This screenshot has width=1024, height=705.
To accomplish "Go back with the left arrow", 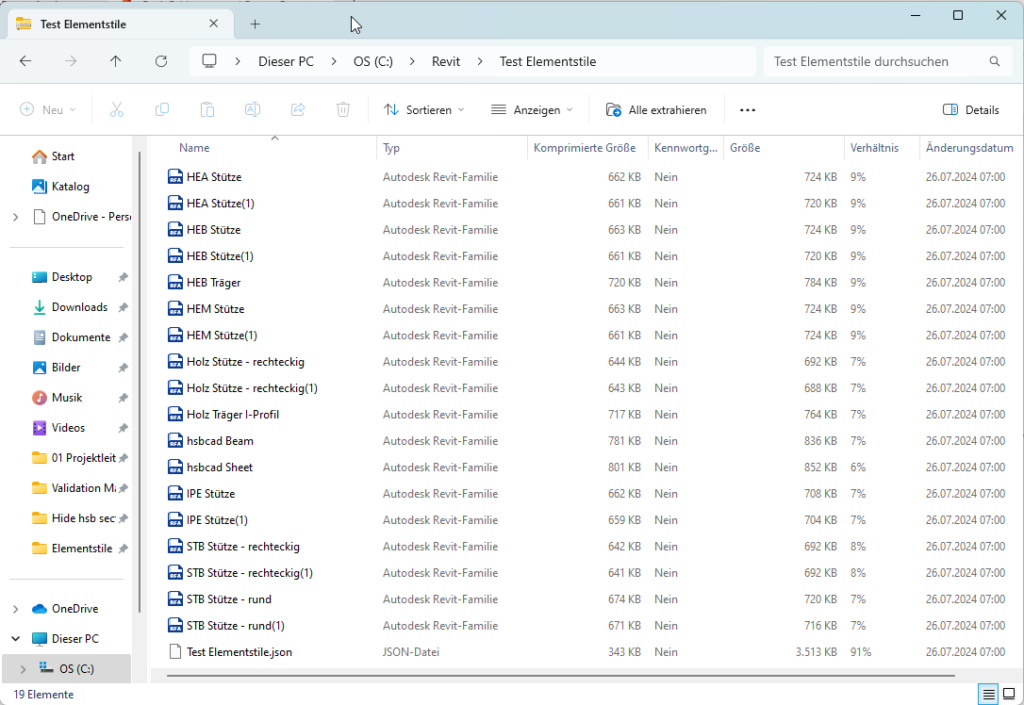I will [25, 61].
